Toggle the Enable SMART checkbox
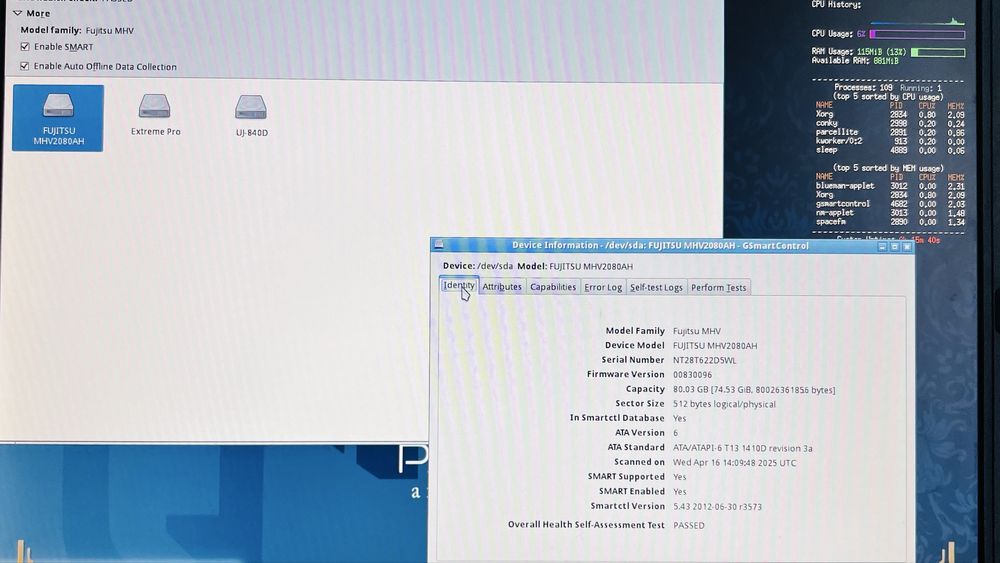Screen dimensions: 1000x563 click(x=25, y=47)
